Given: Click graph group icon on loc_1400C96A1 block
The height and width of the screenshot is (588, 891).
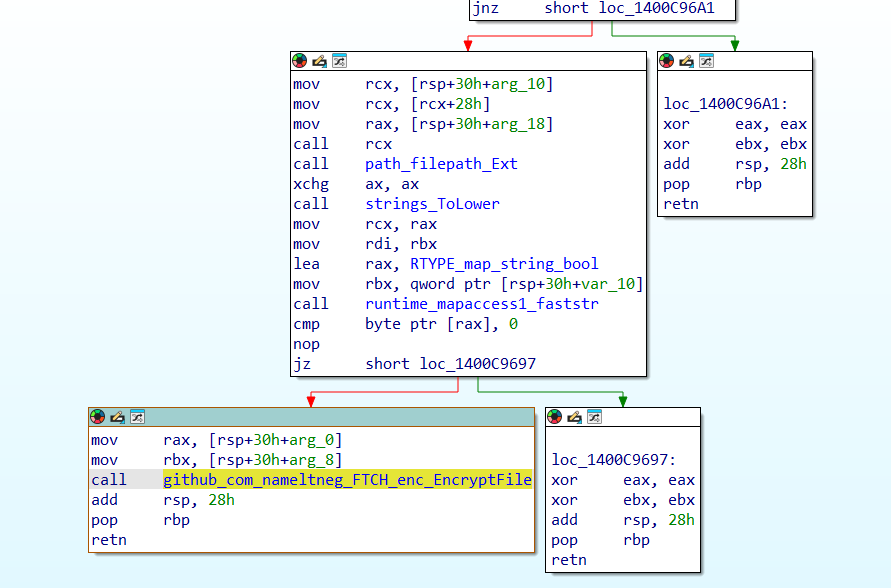Looking at the screenshot, I should 707,61.
